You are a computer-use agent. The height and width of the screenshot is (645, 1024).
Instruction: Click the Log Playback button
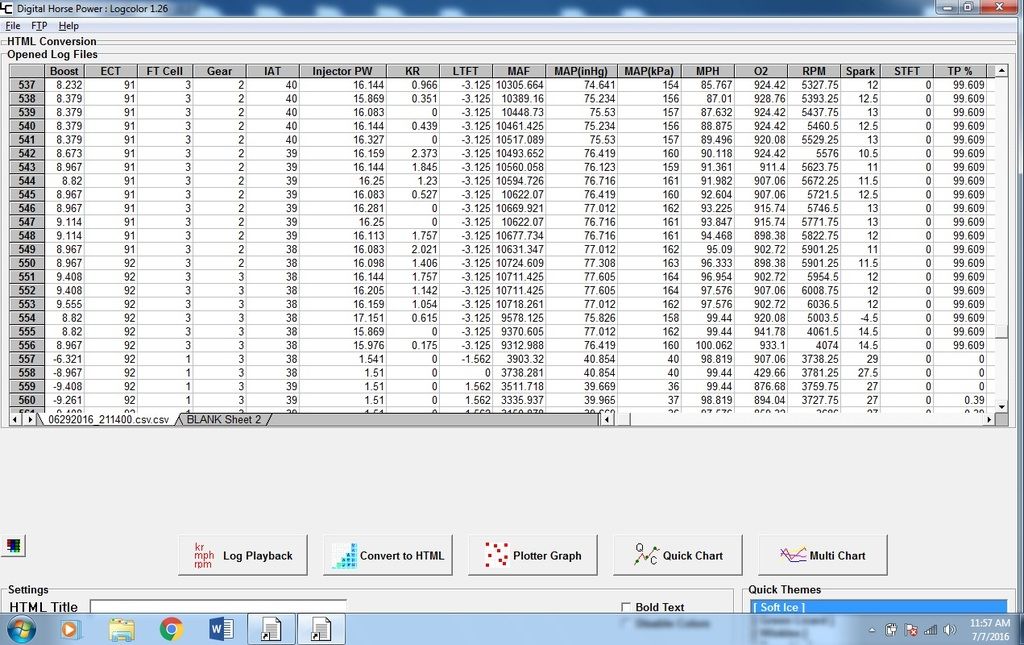tap(243, 556)
